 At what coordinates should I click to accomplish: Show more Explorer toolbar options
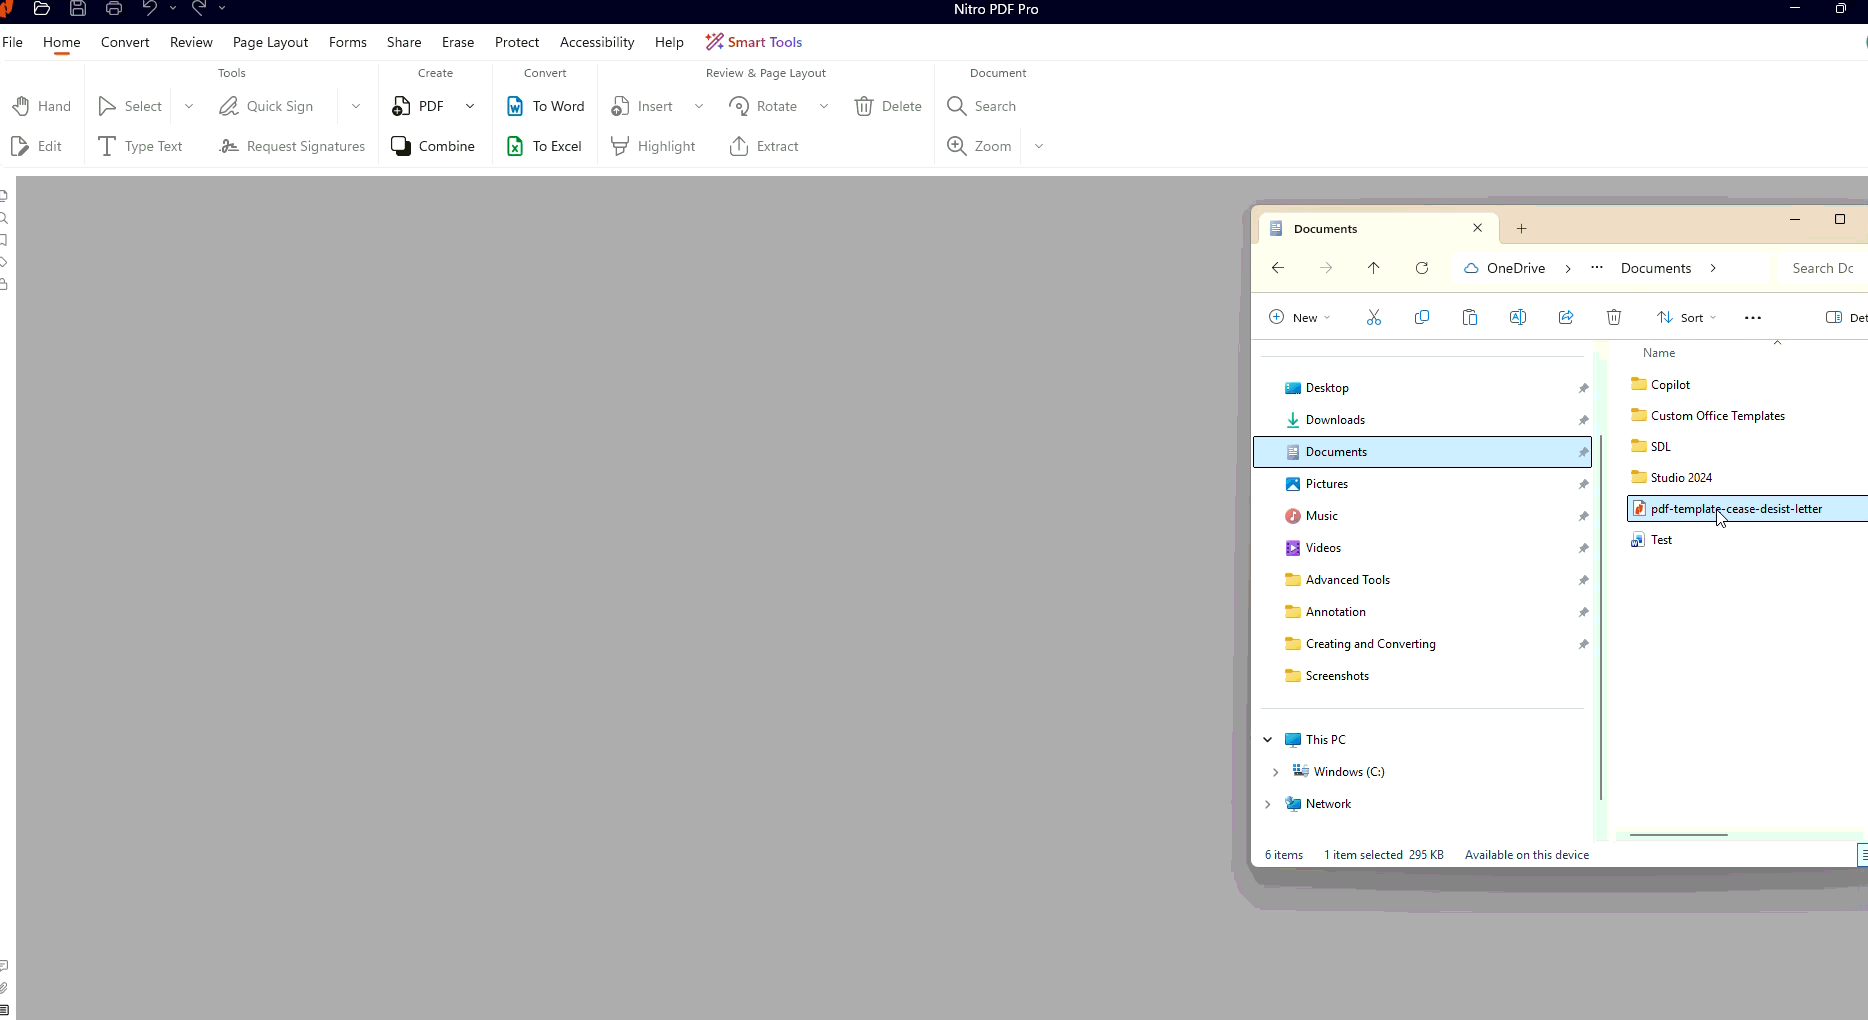pos(1753,317)
